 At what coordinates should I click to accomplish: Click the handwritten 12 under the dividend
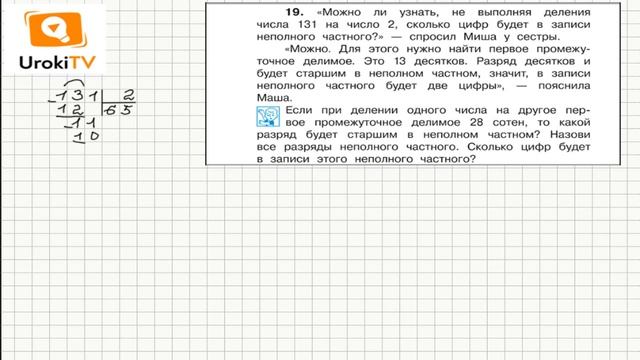pyautogui.click(x=71, y=109)
